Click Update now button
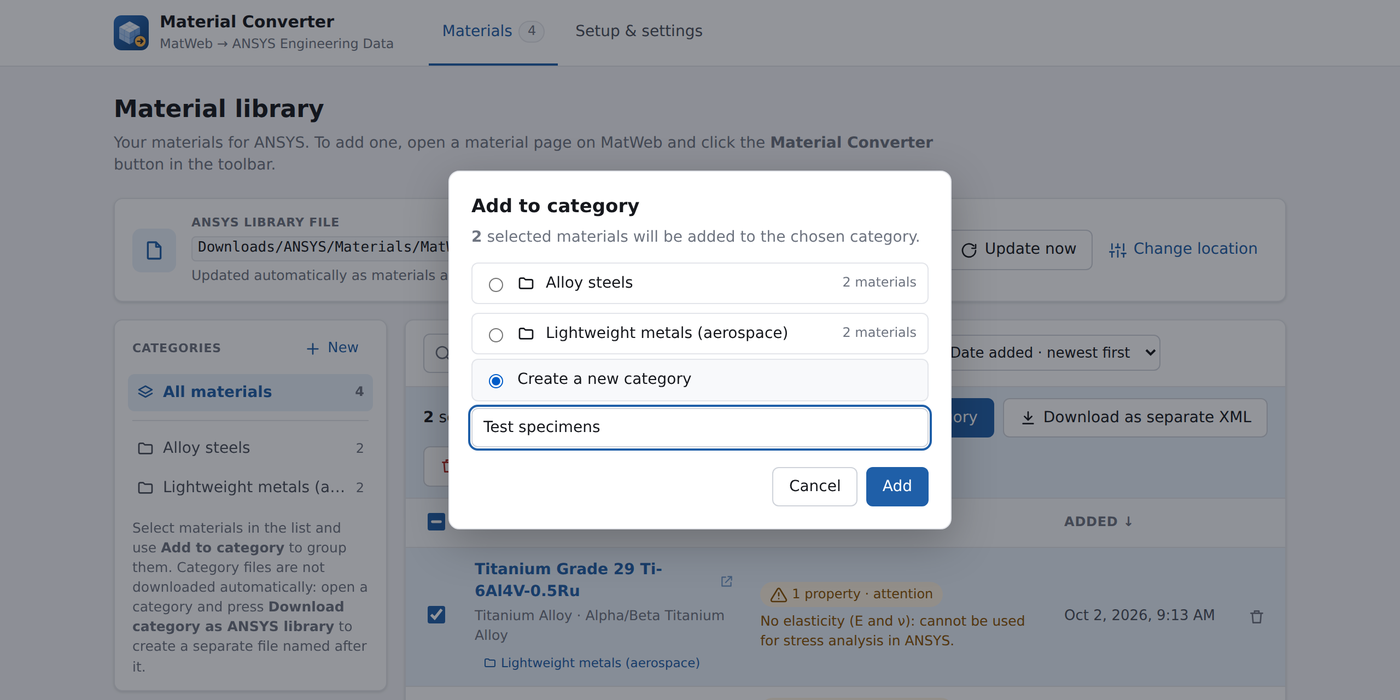 click(1019, 249)
